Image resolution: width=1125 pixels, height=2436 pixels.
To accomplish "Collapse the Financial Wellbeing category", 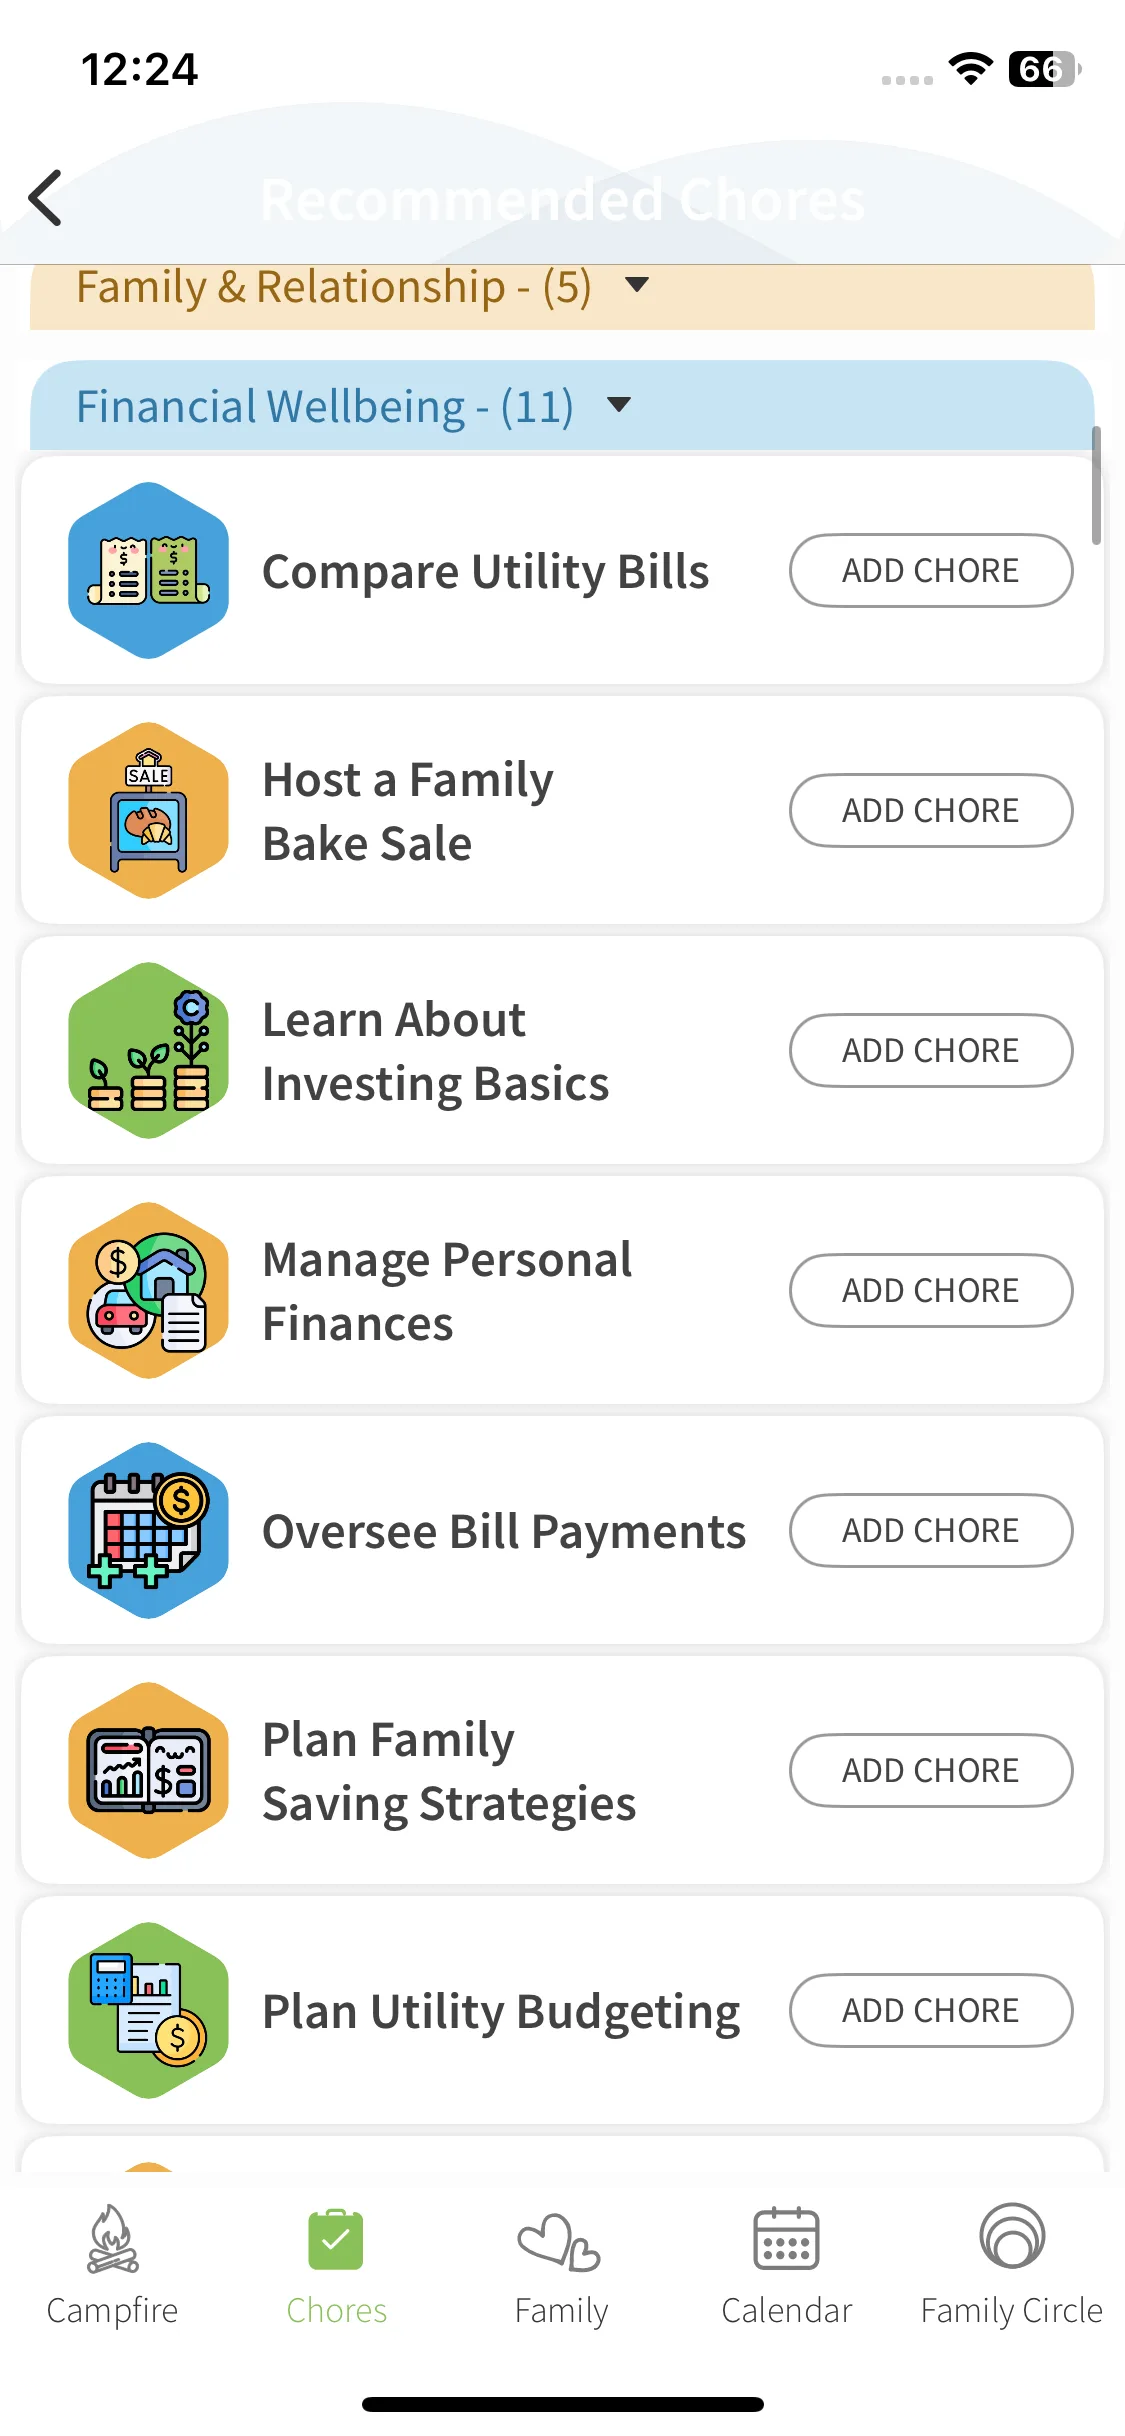I will pos(325,406).
